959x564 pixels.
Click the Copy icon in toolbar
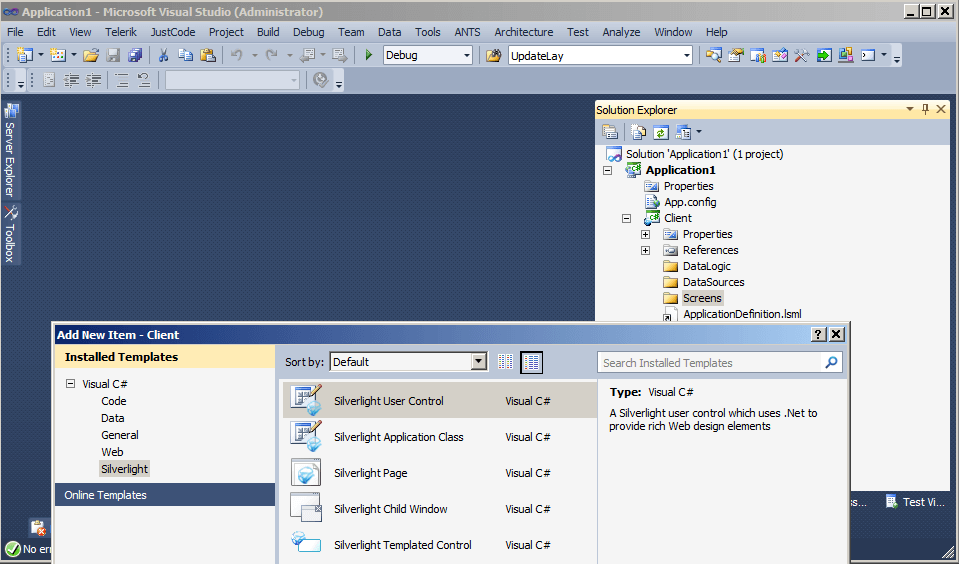point(185,55)
